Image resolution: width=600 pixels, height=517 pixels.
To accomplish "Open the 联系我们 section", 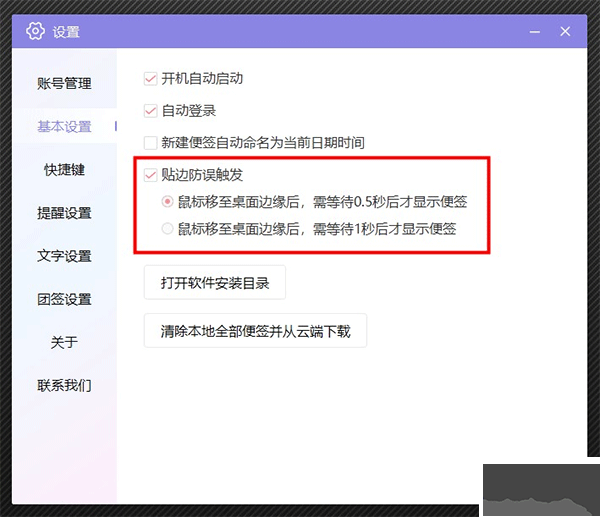I will pyautogui.click(x=64, y=385).
